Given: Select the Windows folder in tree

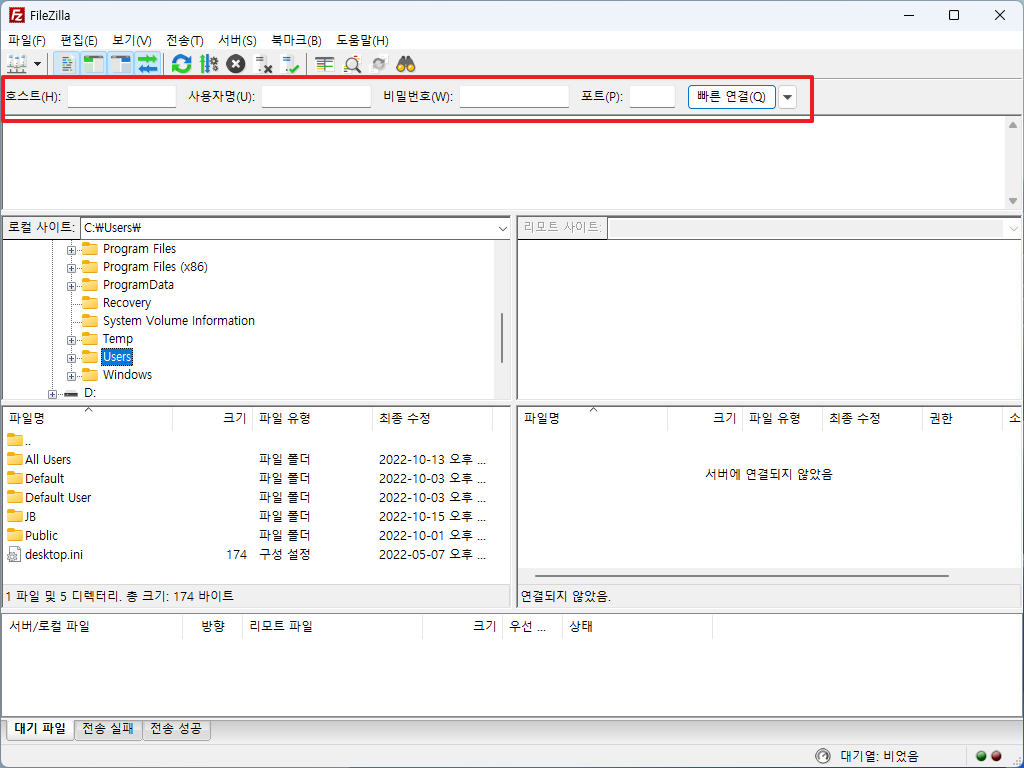Looking at the screenshot, I should [x=127, y=375].
